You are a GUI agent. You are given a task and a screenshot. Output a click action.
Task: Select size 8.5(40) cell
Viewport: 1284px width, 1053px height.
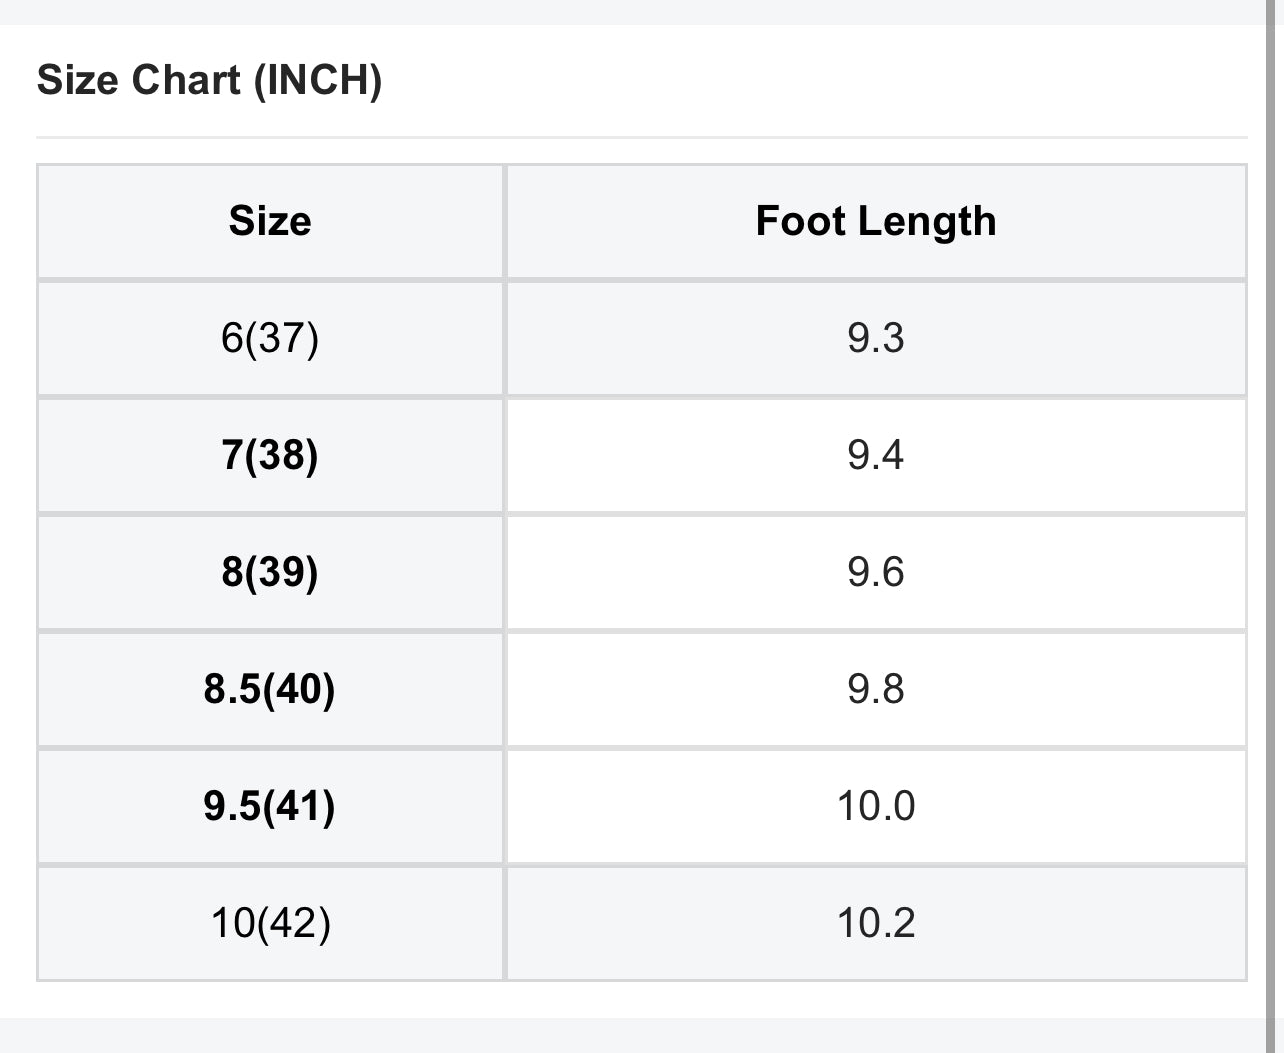pos(270,689)
